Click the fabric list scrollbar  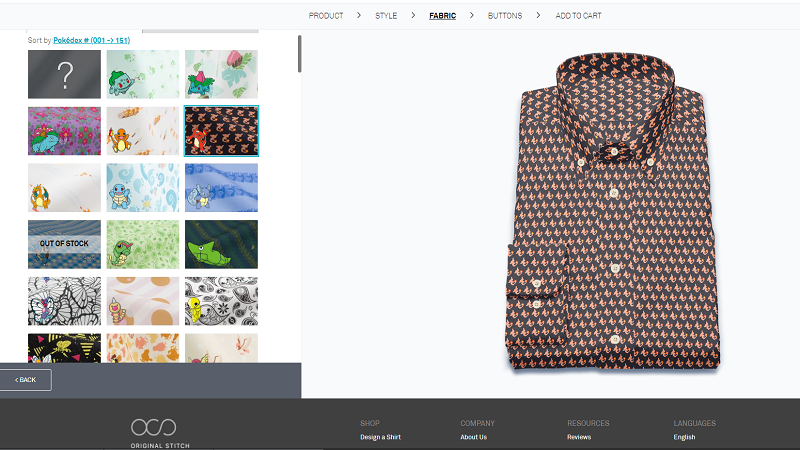point(299,54)
